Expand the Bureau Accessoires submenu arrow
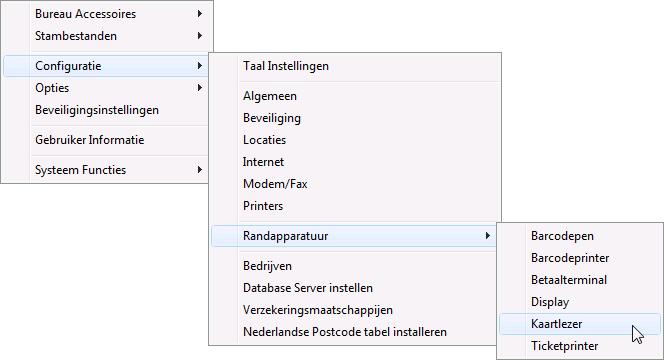Image resolution: width=664 pixels, height=360 pixels. (x=199, y=14)
